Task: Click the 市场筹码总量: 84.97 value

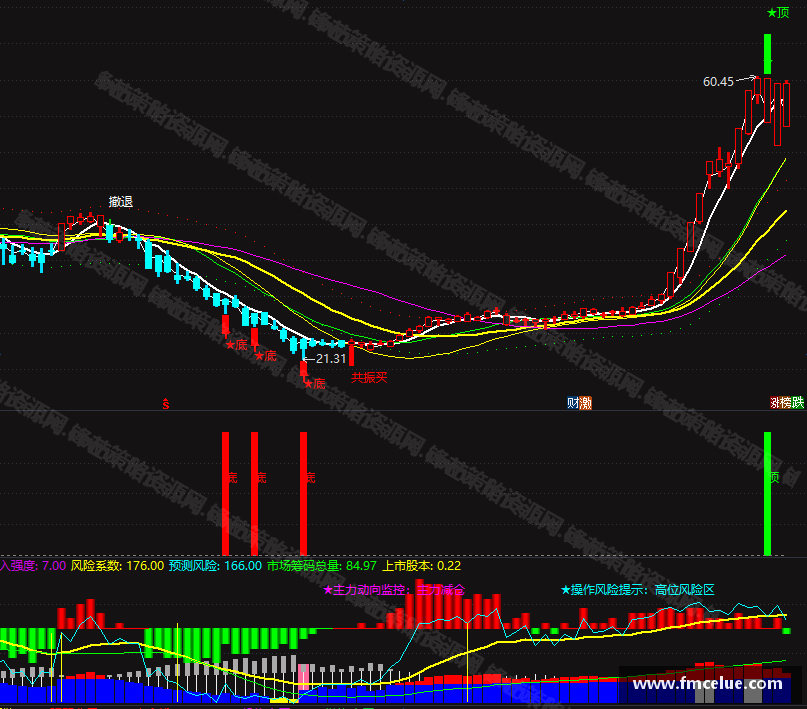Action: [322, 566]
